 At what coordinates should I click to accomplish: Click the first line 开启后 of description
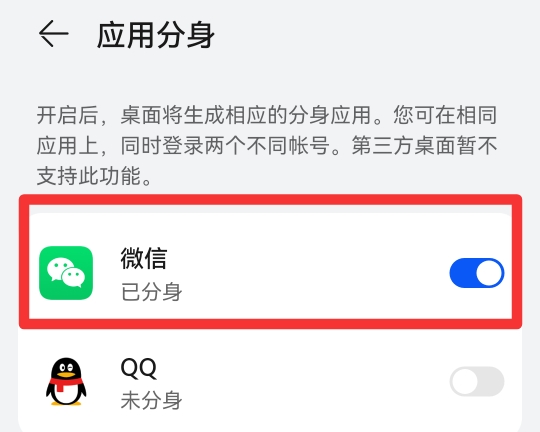(x=267, y=115)
